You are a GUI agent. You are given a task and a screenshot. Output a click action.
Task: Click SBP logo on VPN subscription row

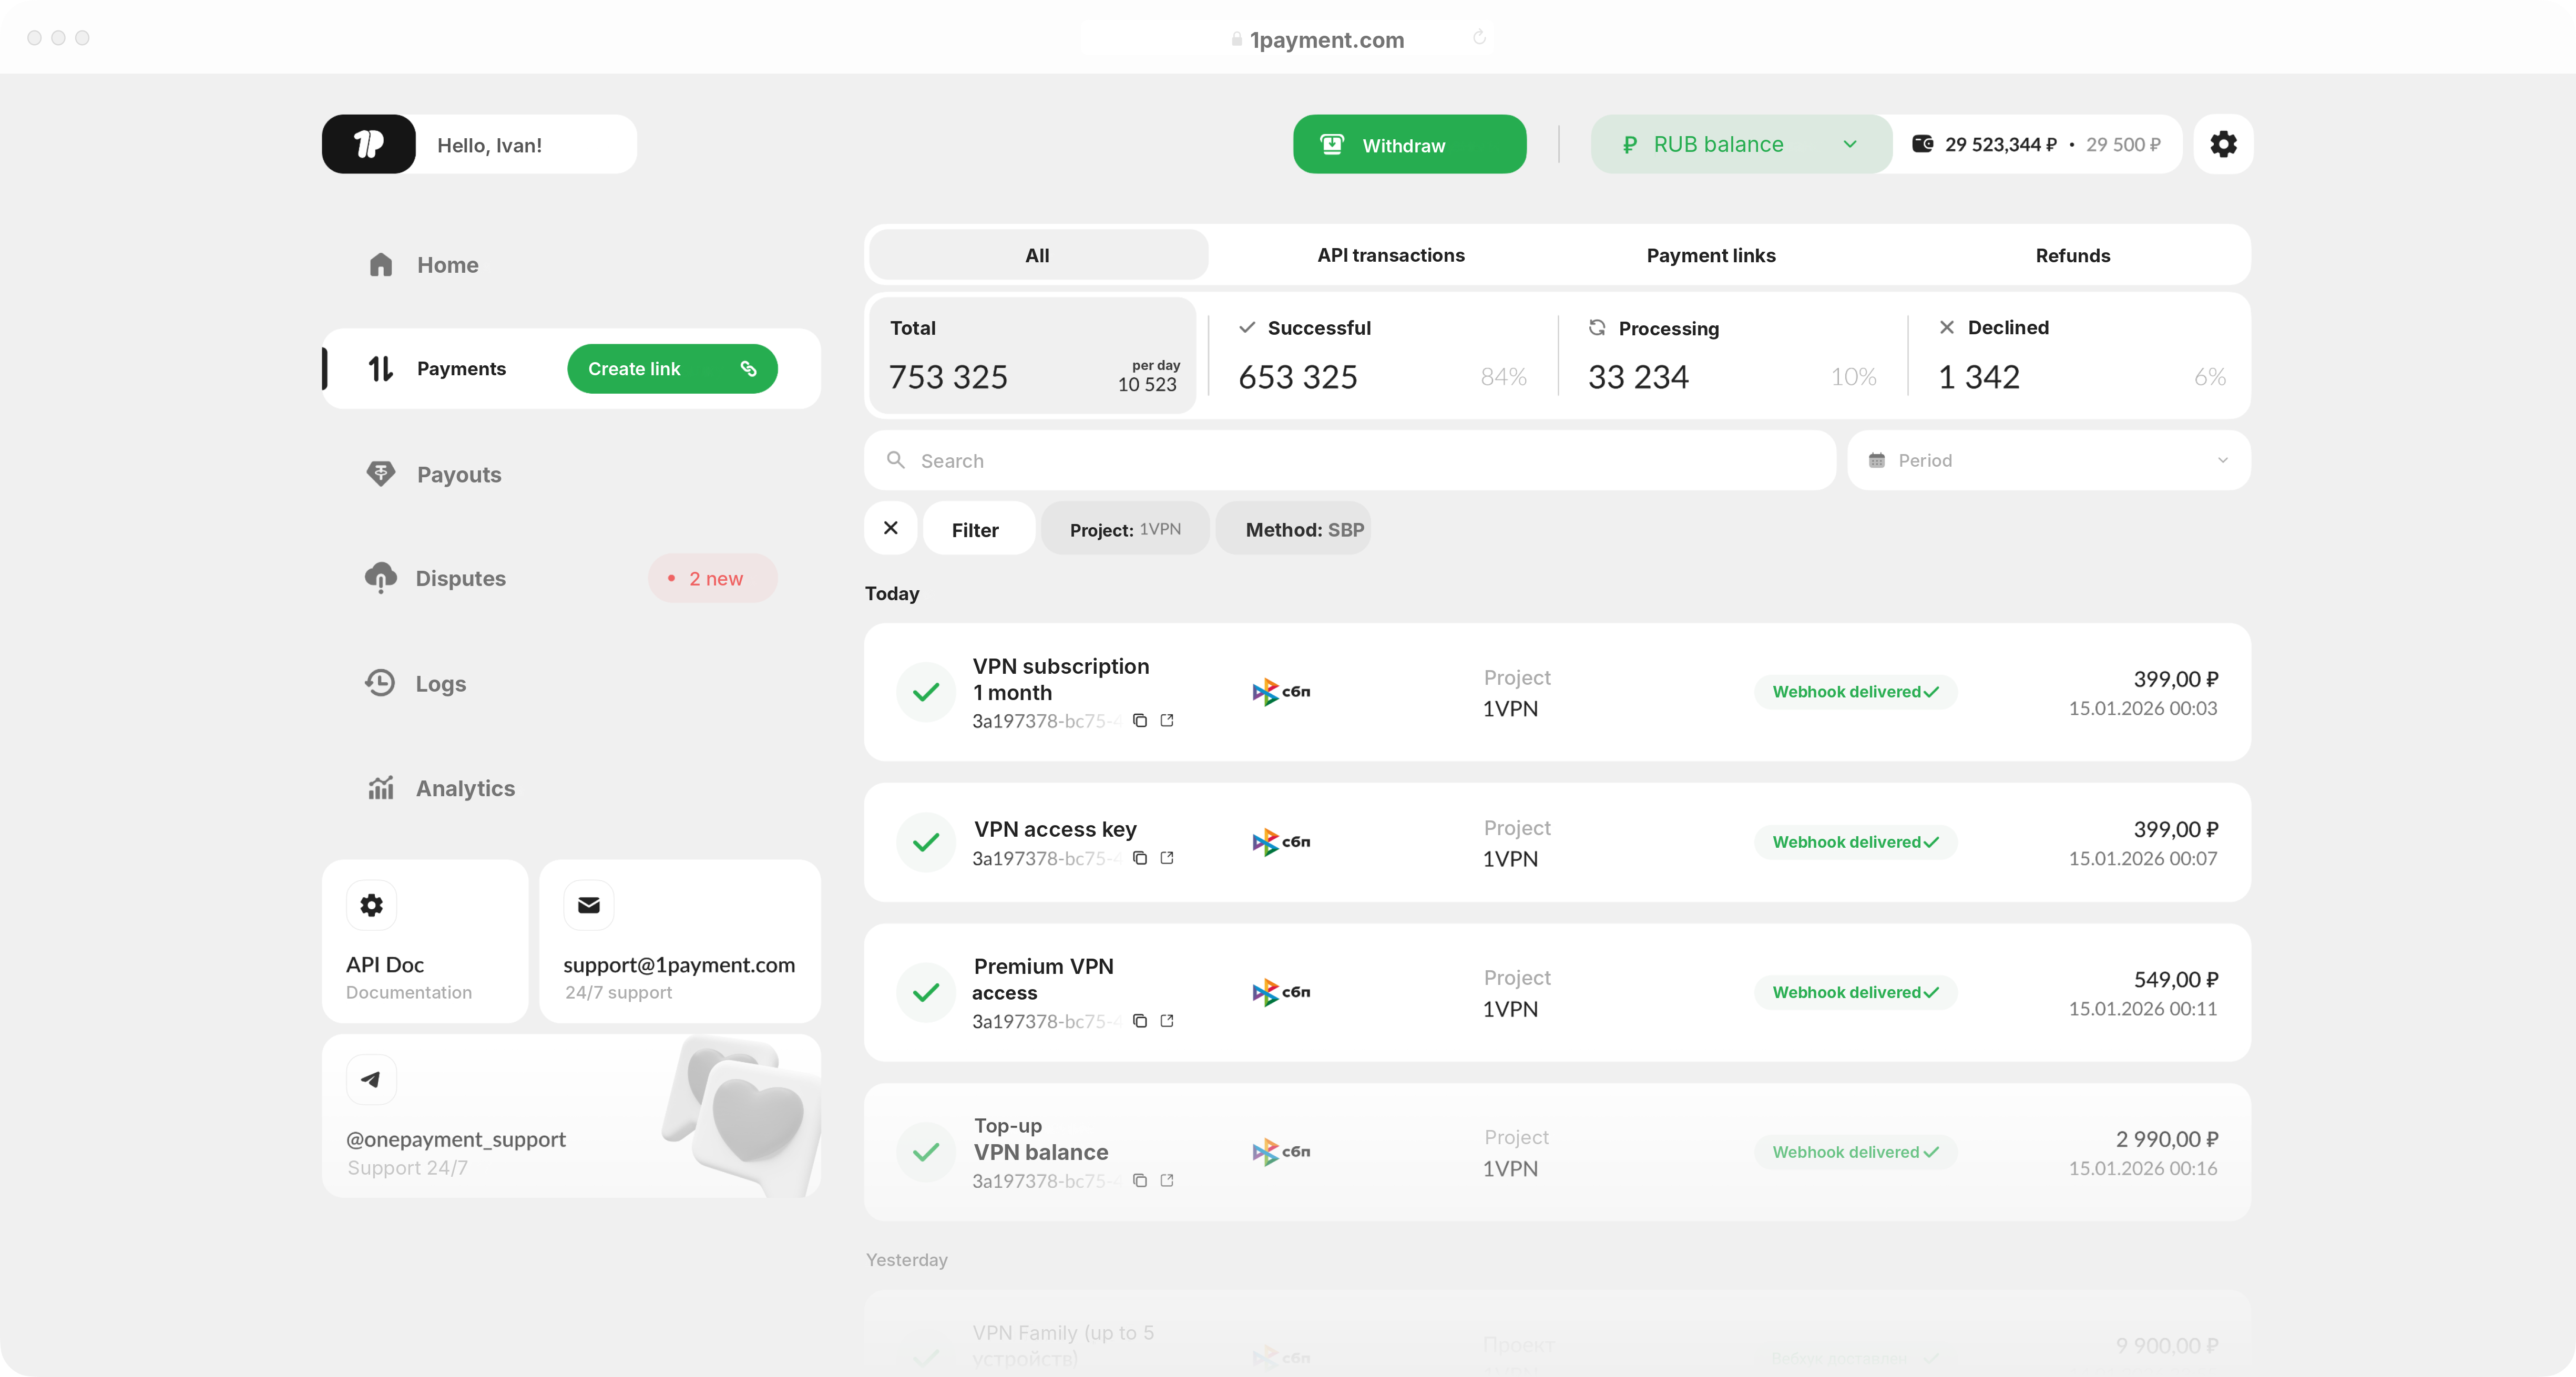(1281, 692)
